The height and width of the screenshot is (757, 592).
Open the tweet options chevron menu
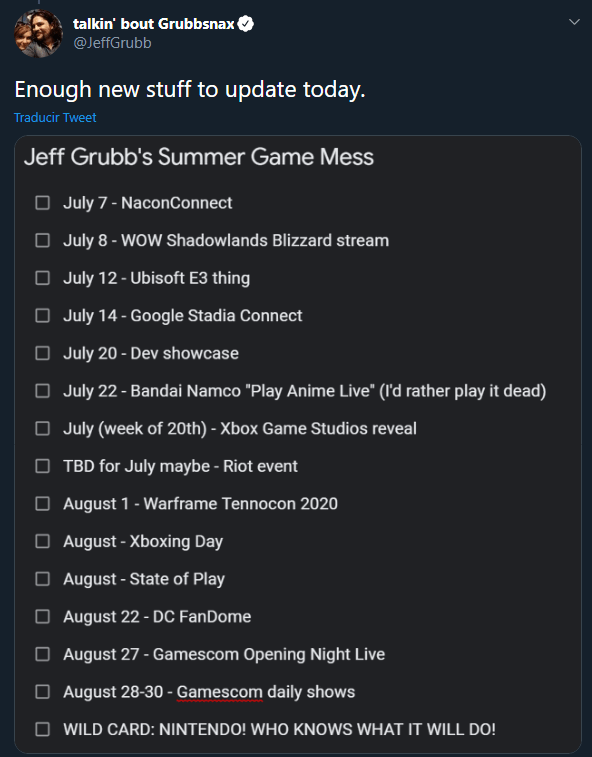tap(574, 22)
